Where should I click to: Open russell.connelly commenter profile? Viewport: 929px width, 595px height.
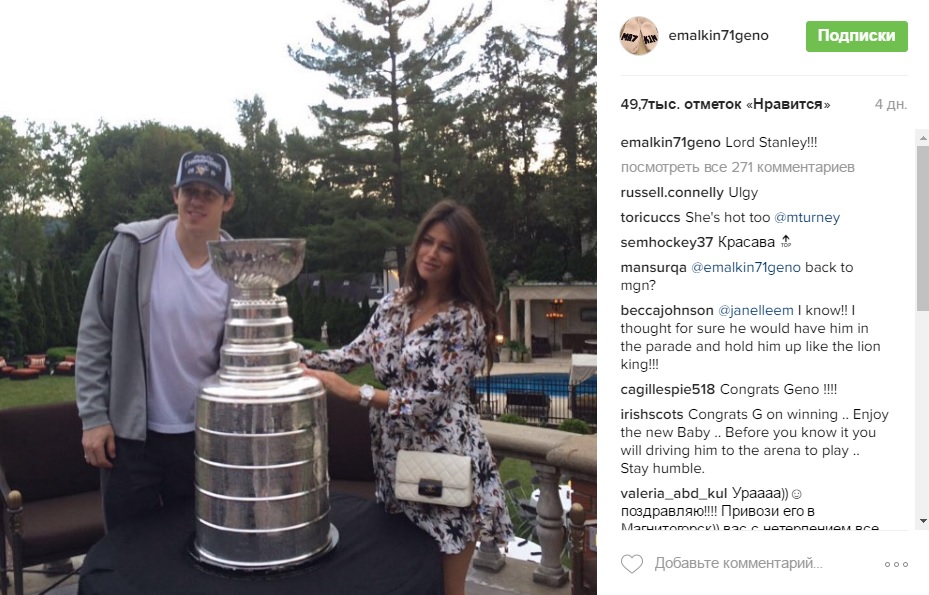pyautogui.click(x=672, y=193)
